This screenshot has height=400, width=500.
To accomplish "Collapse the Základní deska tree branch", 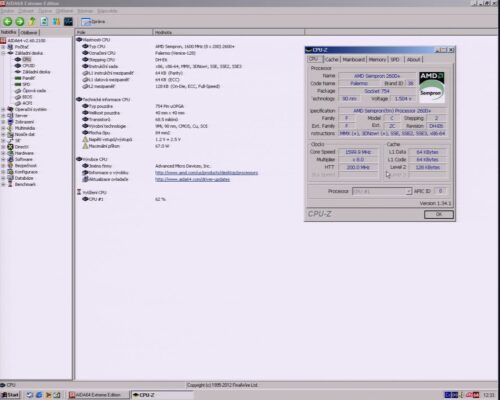I will [3, 53].
